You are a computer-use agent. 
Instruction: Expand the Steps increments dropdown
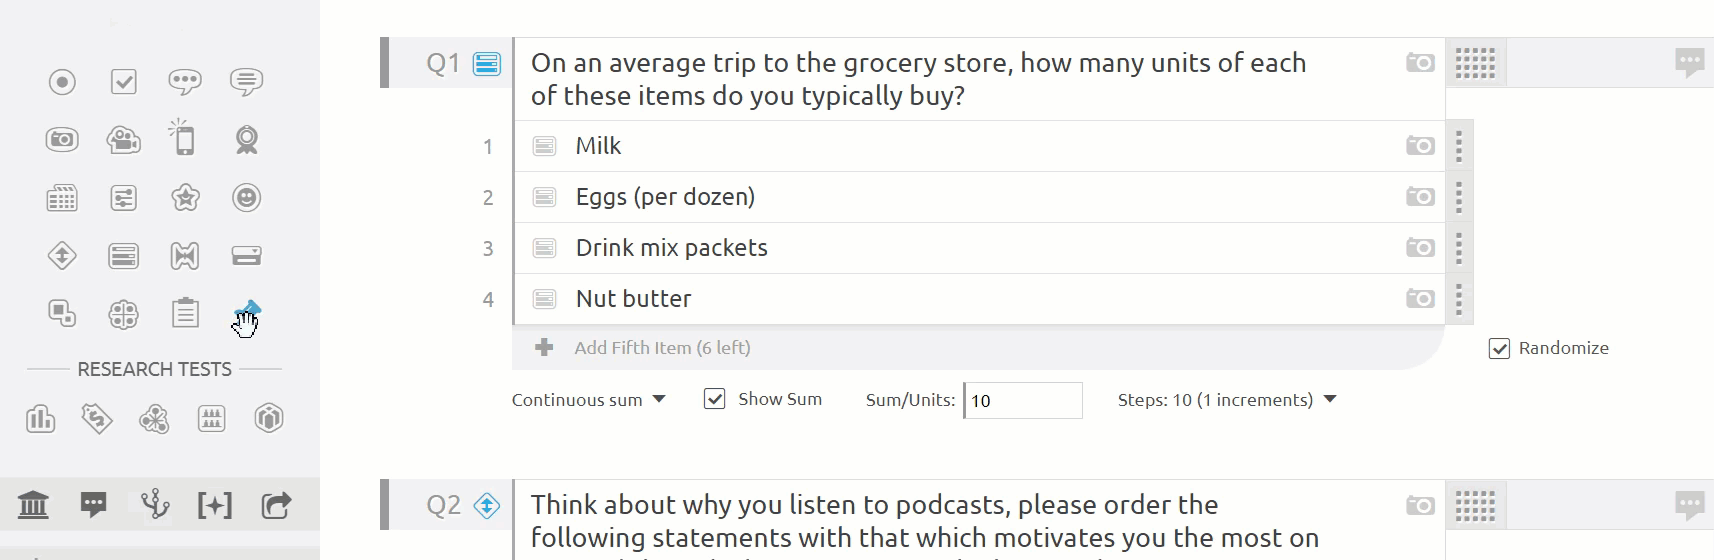1227,400
